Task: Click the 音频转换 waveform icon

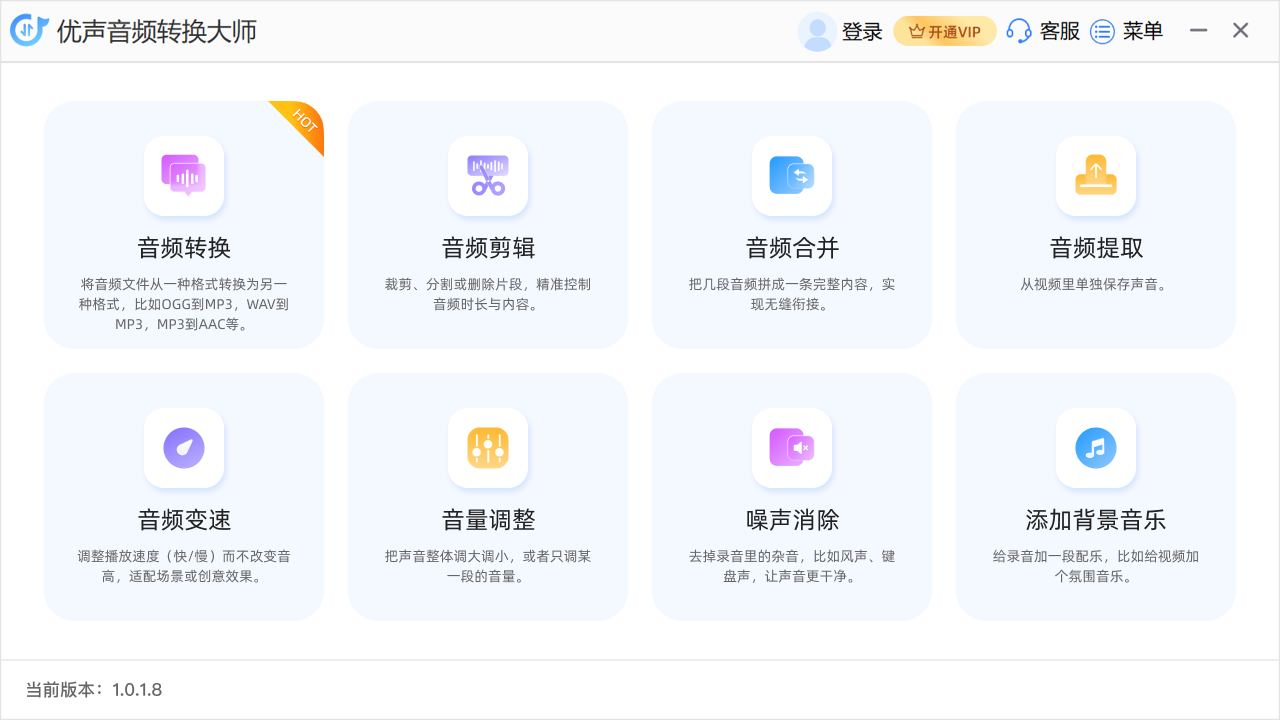Action: (184, 176)
